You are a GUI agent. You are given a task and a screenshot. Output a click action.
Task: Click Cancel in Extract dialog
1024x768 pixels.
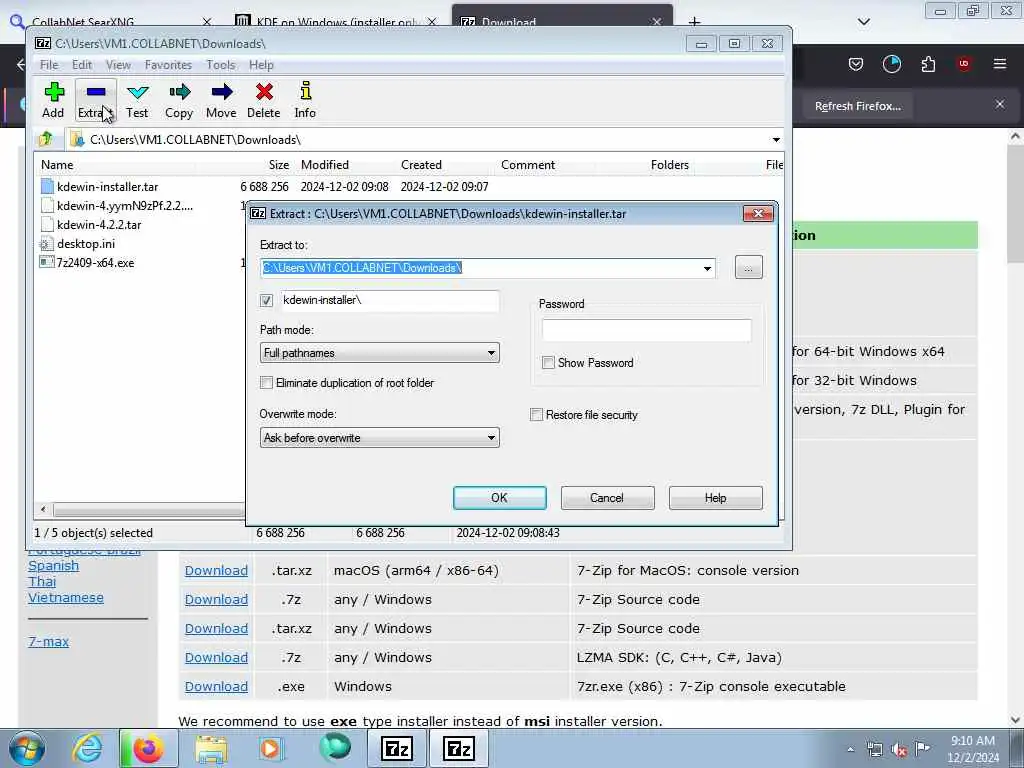(607, 498)
